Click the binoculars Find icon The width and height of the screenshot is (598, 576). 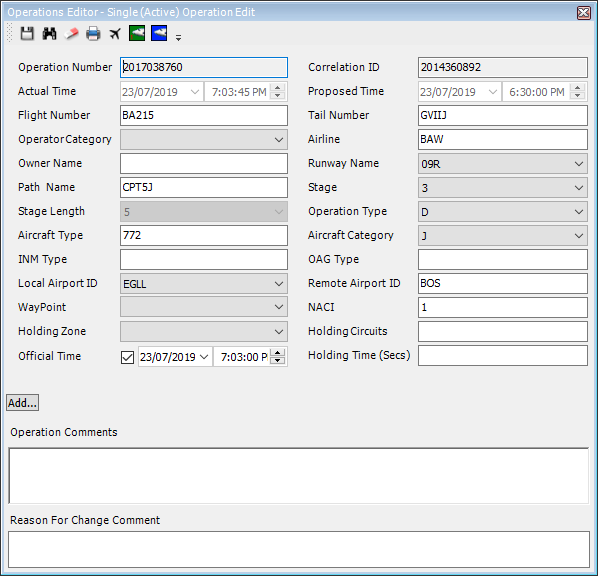coord(49,34)
